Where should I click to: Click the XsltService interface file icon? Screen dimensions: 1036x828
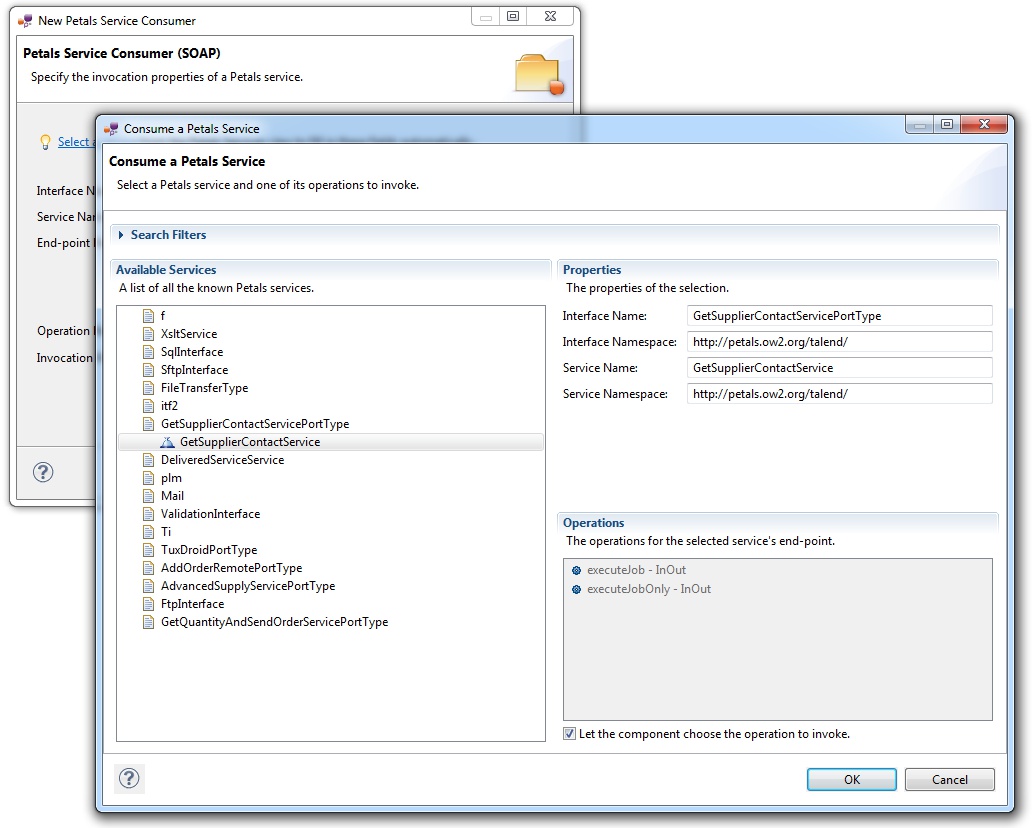tap(148, 334)
